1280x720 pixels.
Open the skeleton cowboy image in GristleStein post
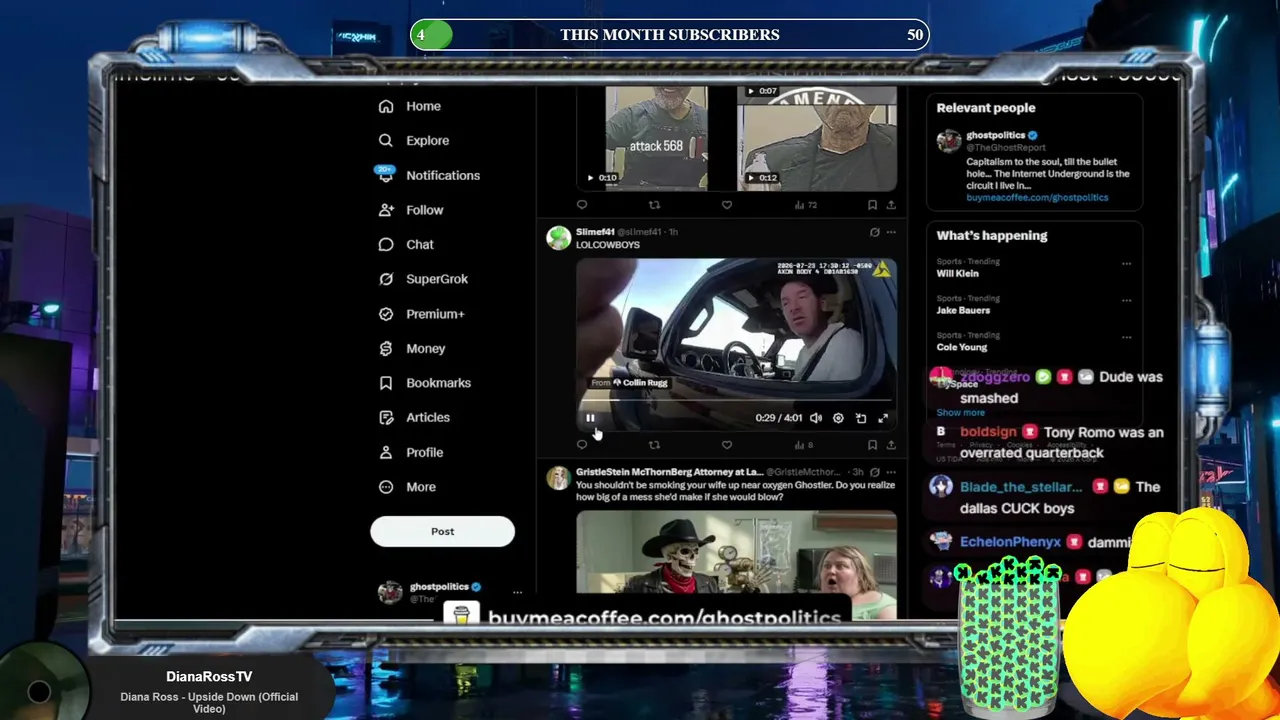pyautogui.click(x=736, y=552)
